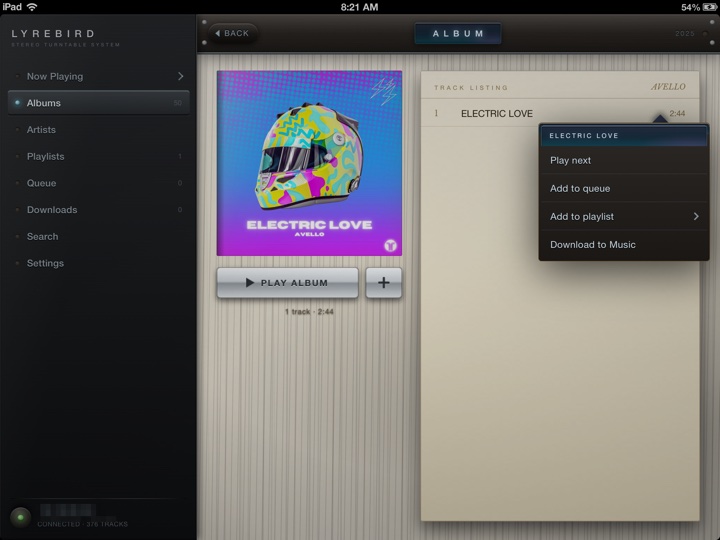
Task: Click the 2025 year label in header
Action: [x=685, y=34]
